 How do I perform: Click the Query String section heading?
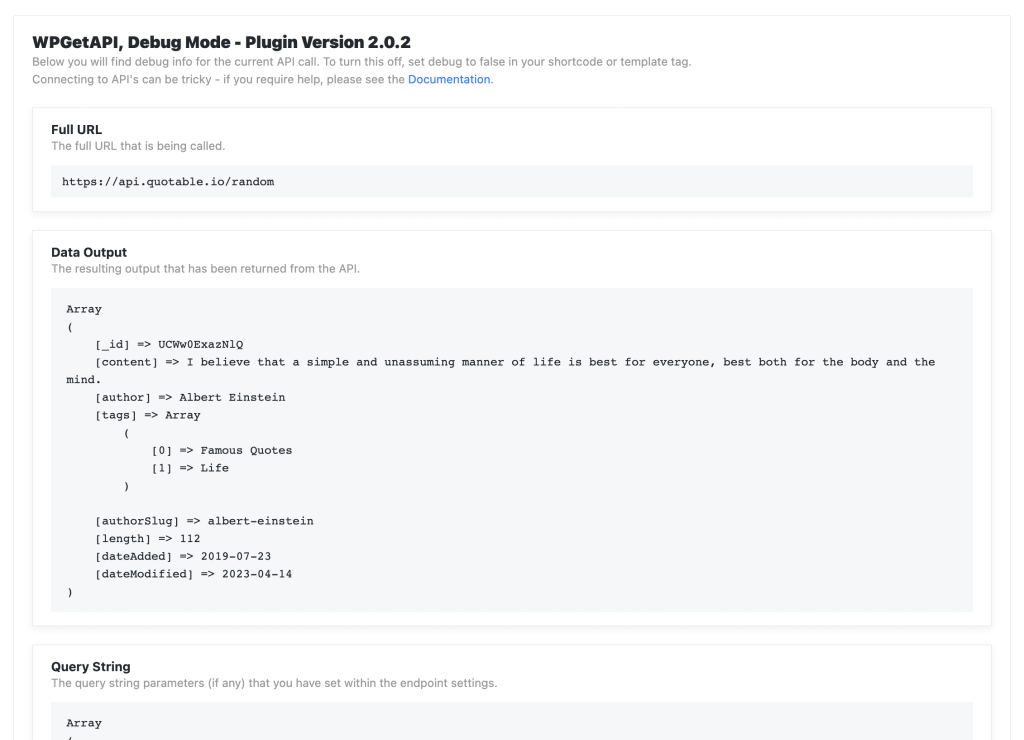(x=91, y=667)
